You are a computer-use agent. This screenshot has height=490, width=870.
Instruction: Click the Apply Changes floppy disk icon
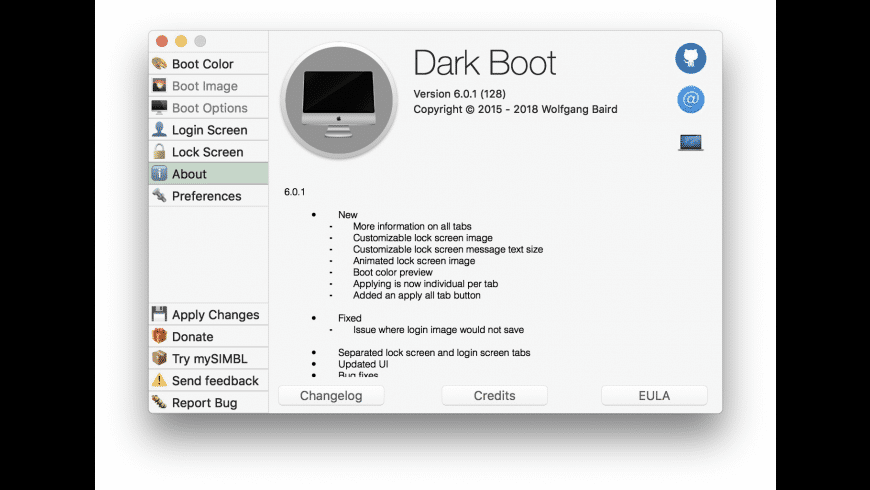[159, 314]
